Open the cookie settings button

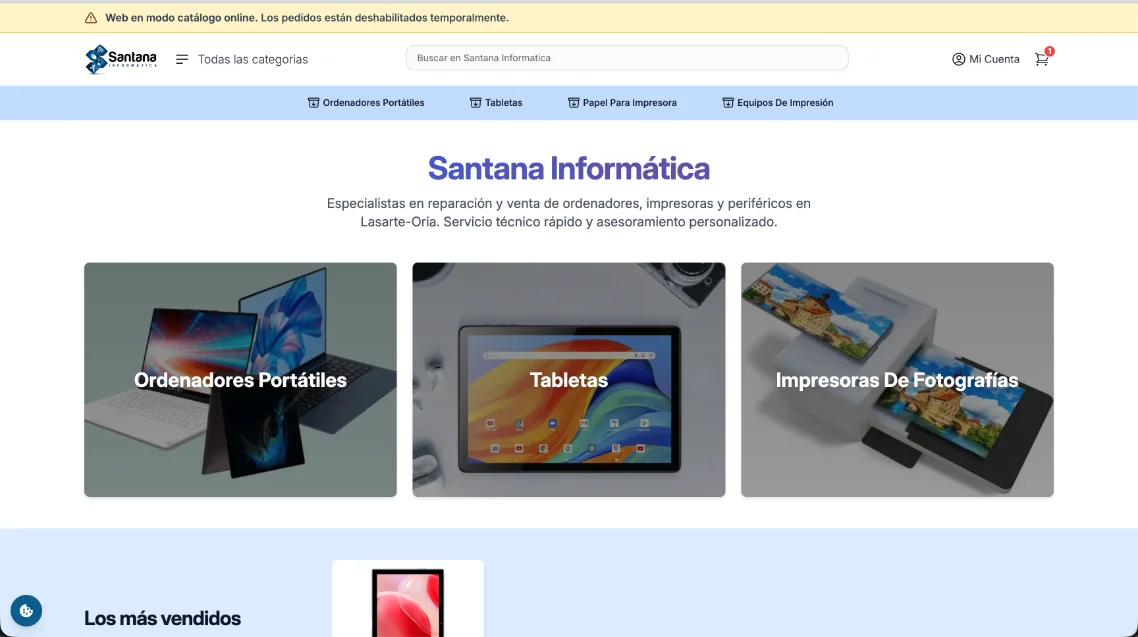click(26, 611)
